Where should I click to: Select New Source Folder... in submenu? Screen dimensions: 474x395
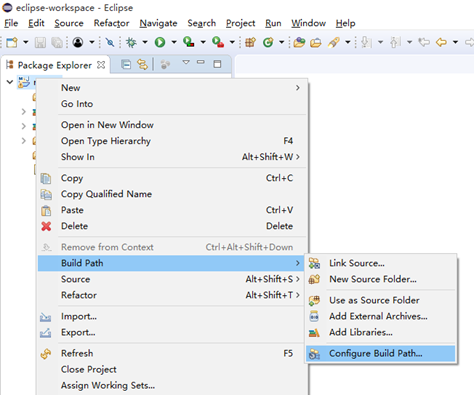tap(380, 279)
